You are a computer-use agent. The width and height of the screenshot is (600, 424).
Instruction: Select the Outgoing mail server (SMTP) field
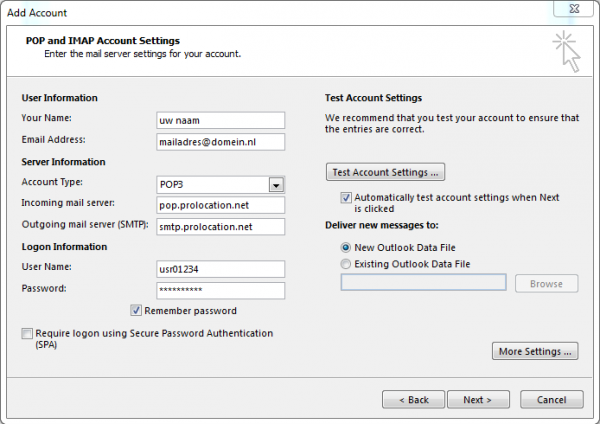[220, 226]
